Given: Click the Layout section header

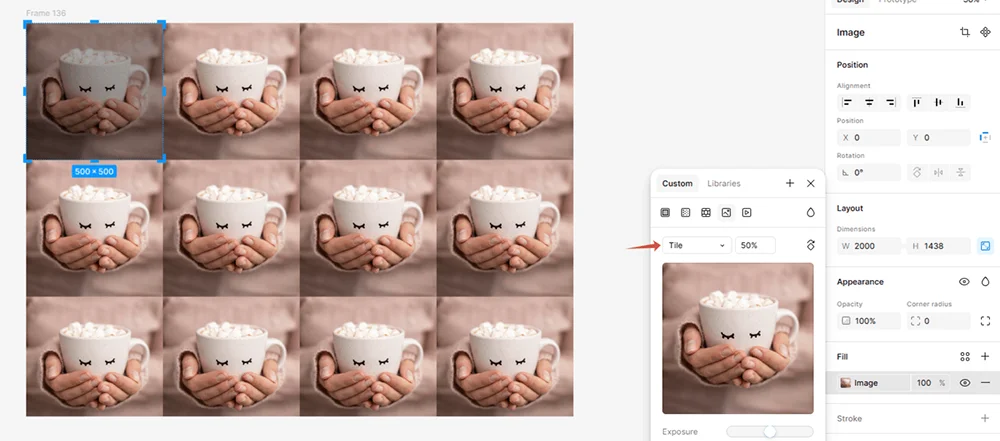Looking at the screenshot, I should pyautogui.click(x=849, y=208).
